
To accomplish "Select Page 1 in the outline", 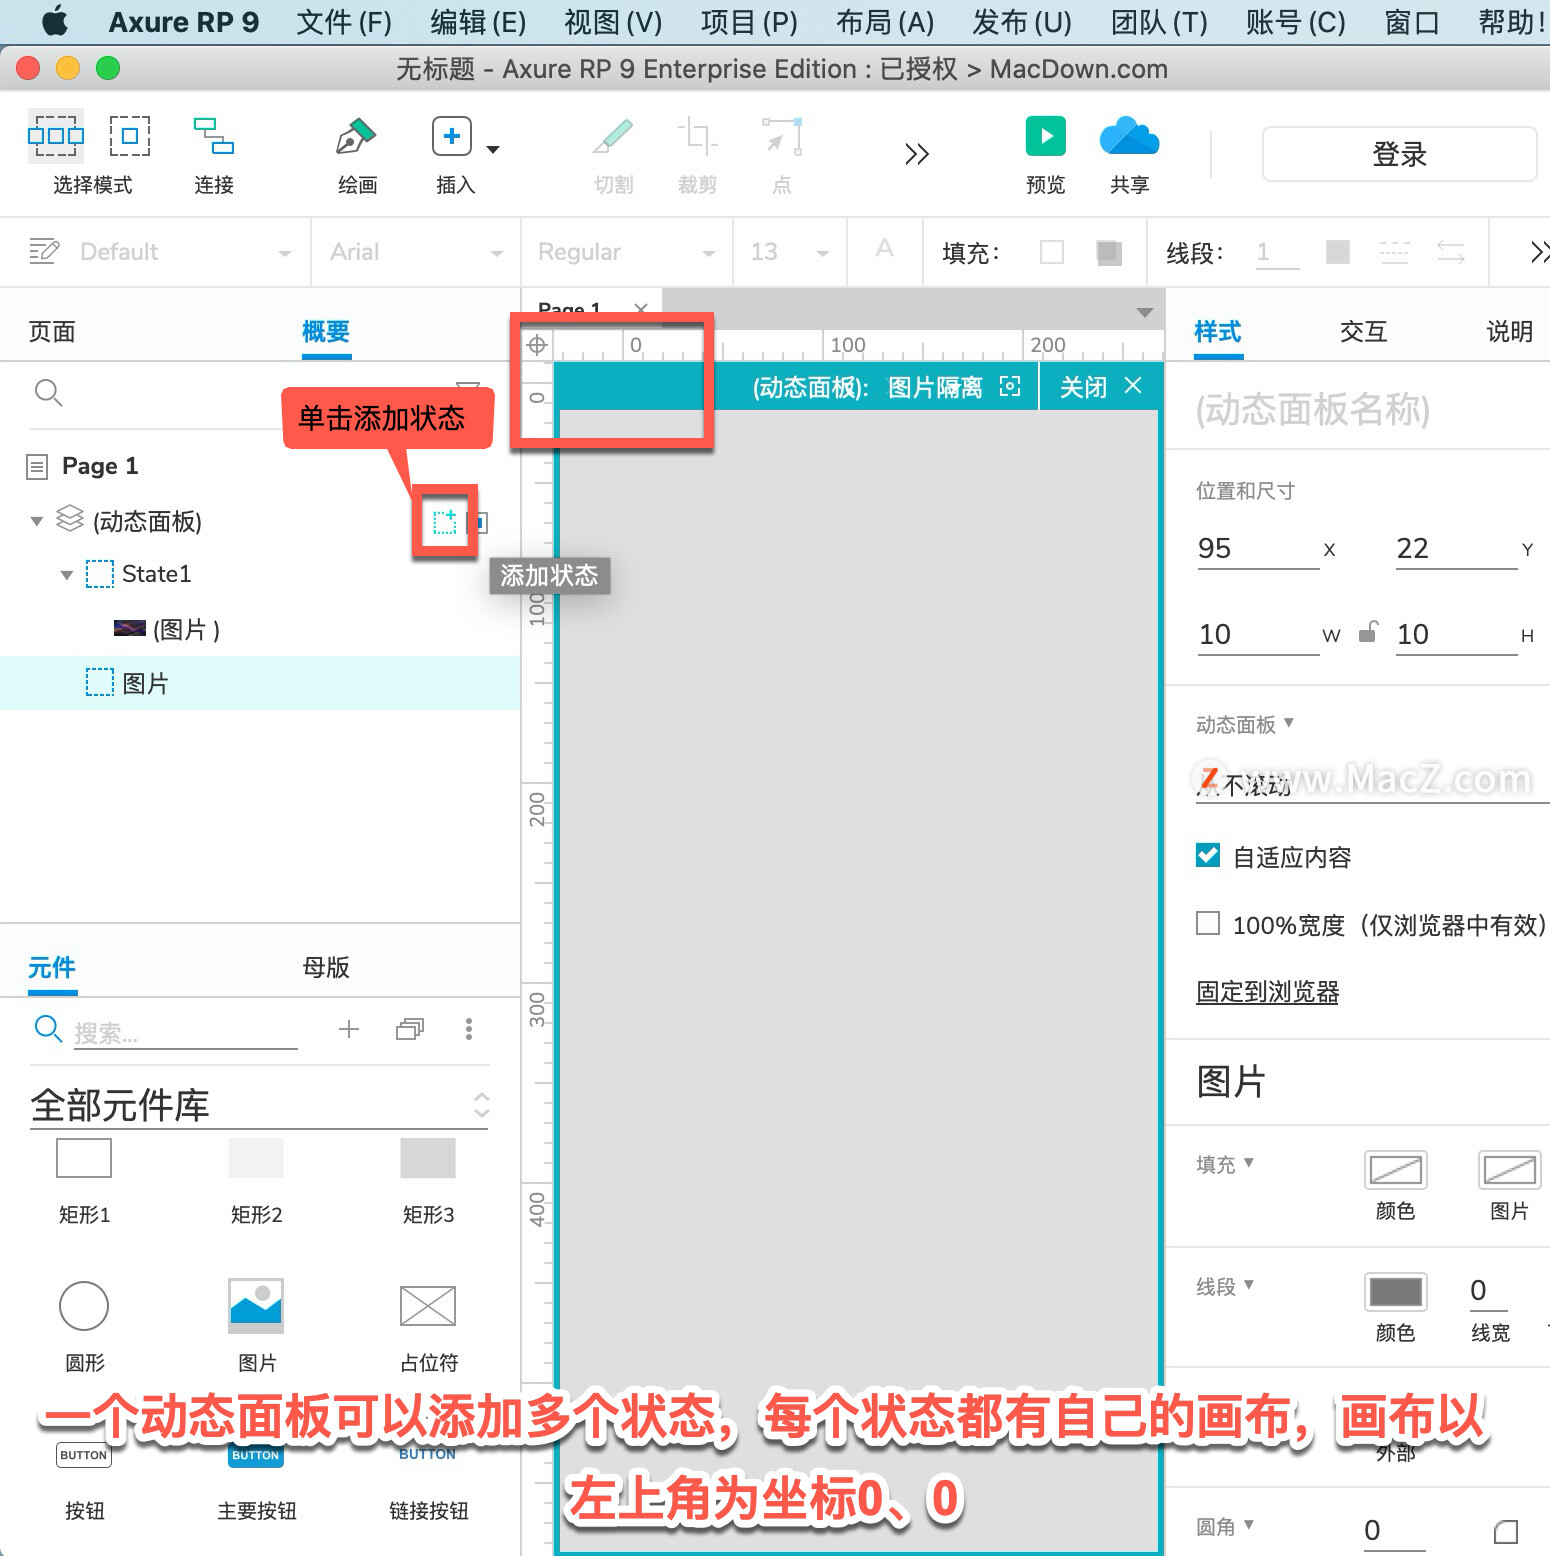I will [100, 466].
